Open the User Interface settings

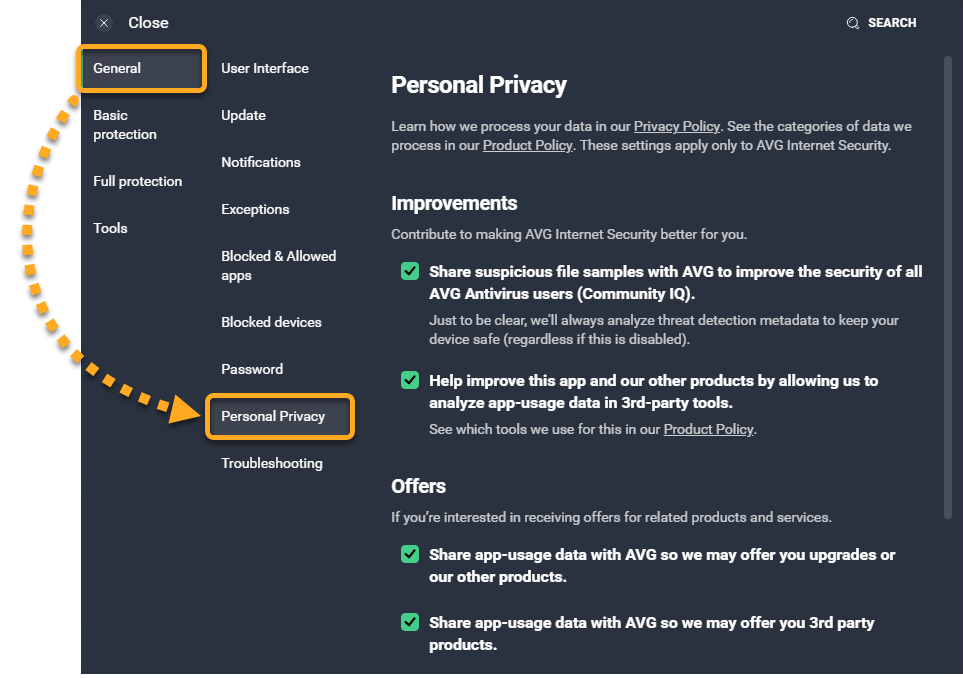tap(265, 69)
